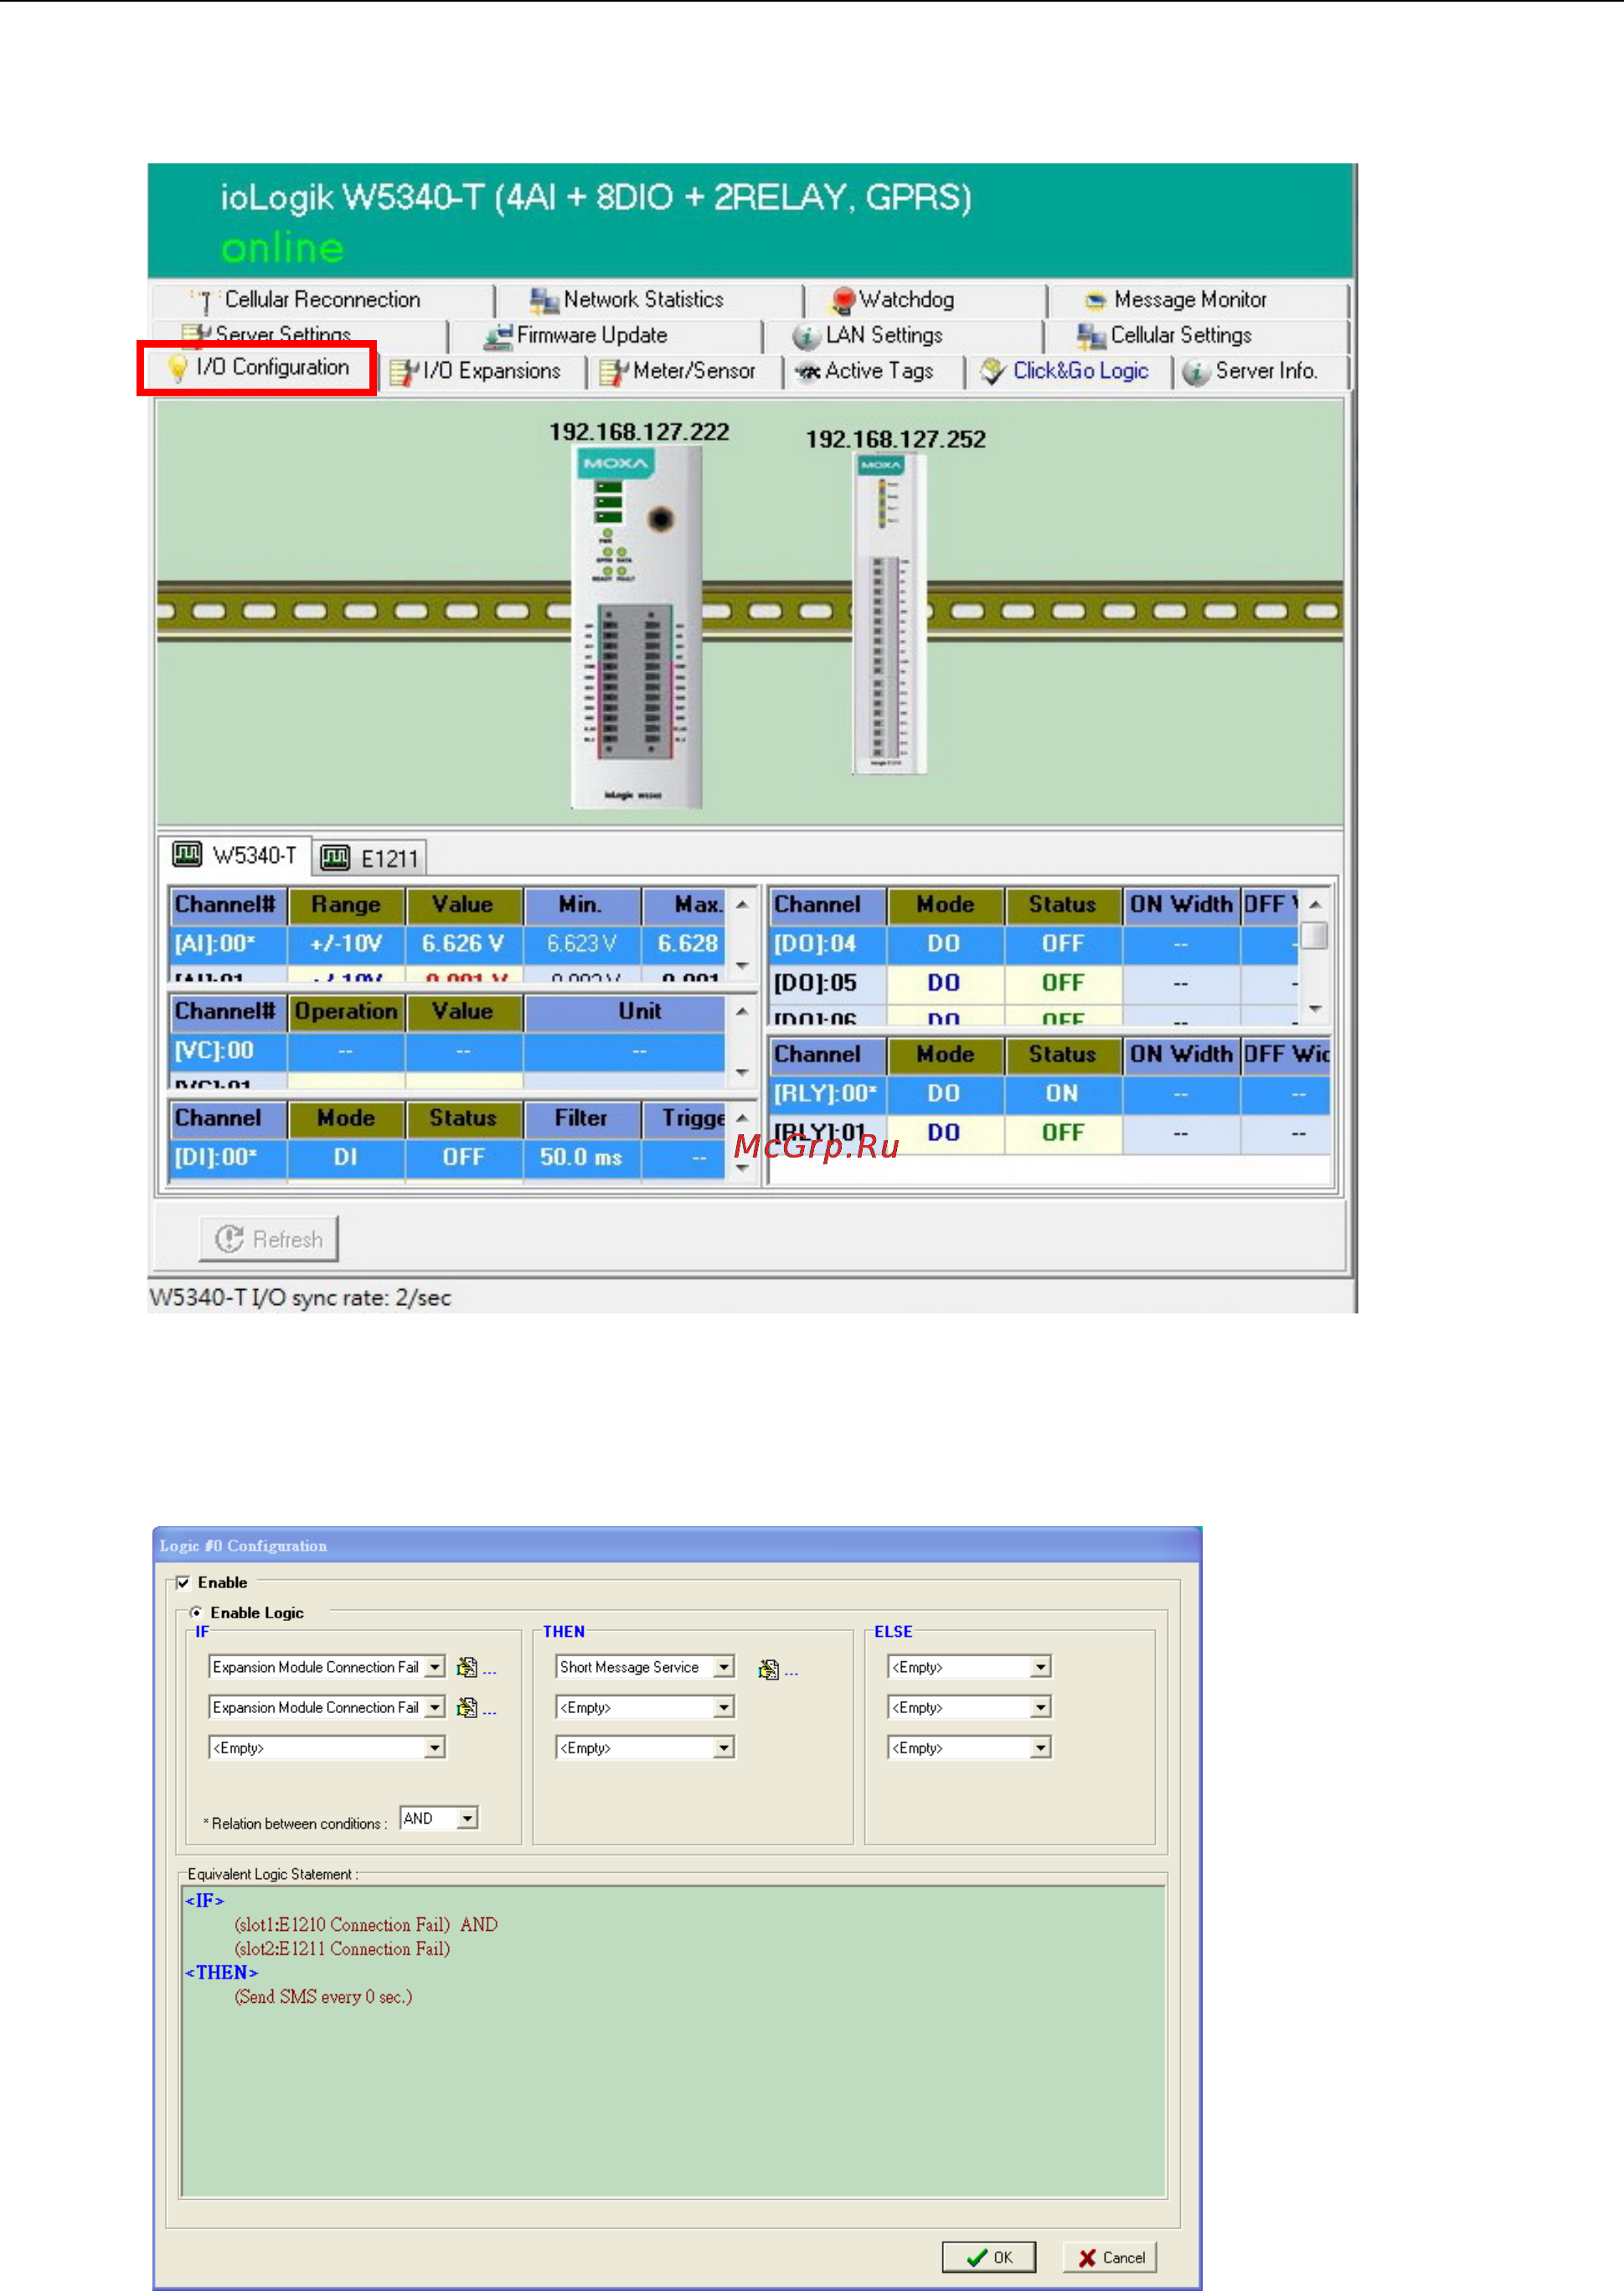Open the Click&Go Logic tab

tap(1065, 371)
